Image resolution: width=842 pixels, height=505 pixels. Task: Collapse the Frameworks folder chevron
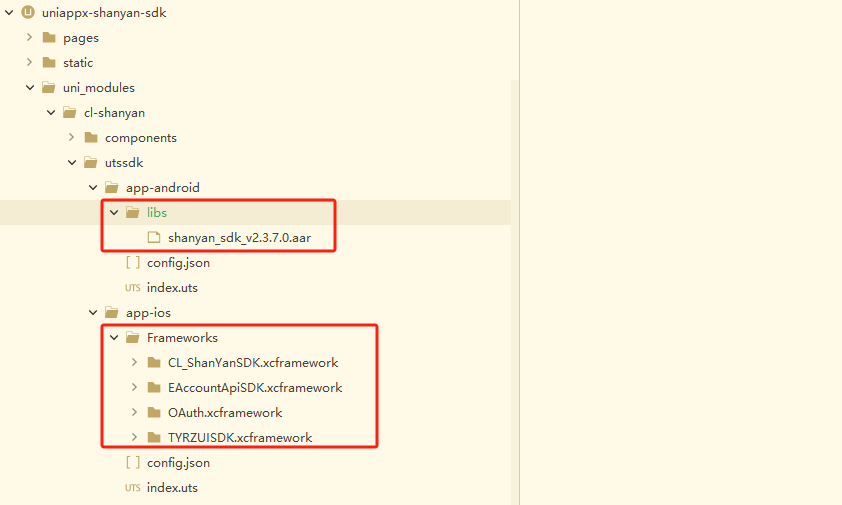114,337
